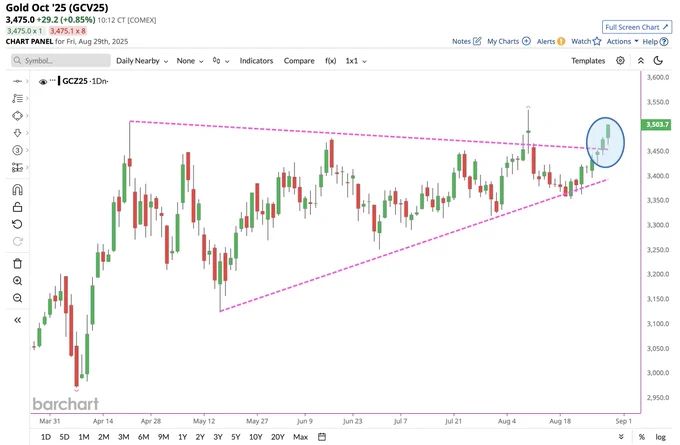Viewport: 680px width, 445px height.
Task: Undo the last chart action
Action: [17, 224]
